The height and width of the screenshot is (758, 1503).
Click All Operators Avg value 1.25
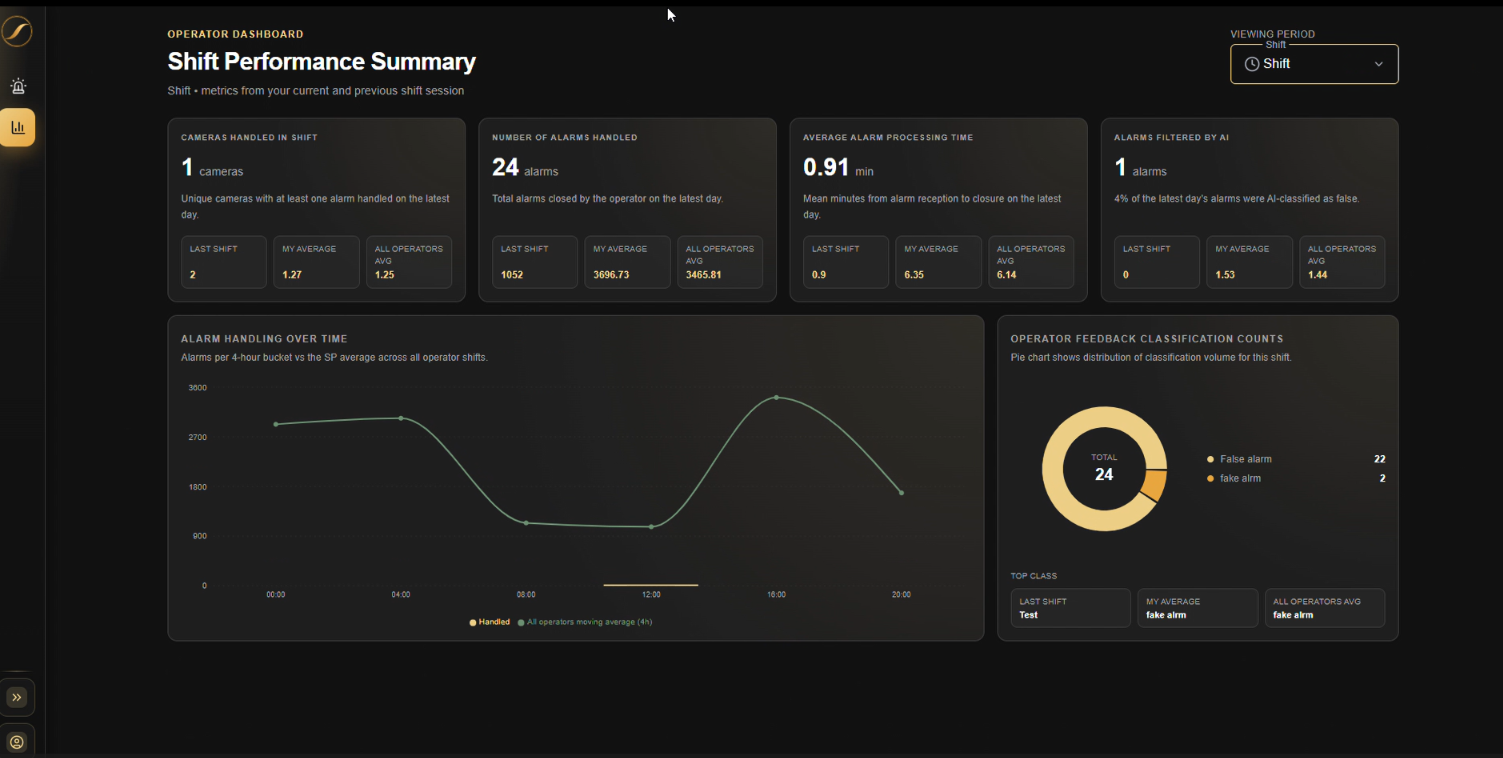385,274
